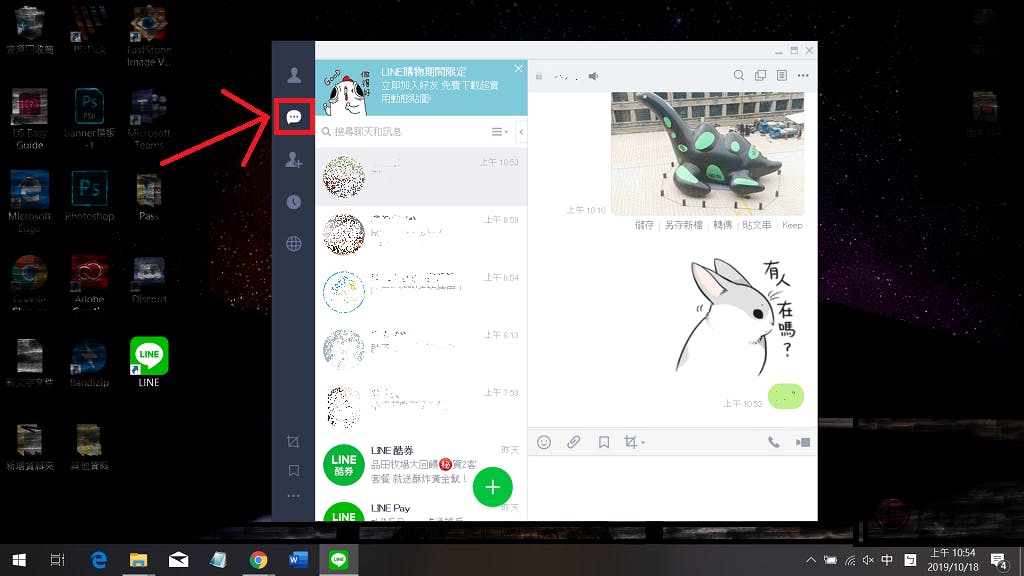This screenshot has width=1024, height=576.
Task: Click 轉傳 to forward the photo
Action: 722,225
